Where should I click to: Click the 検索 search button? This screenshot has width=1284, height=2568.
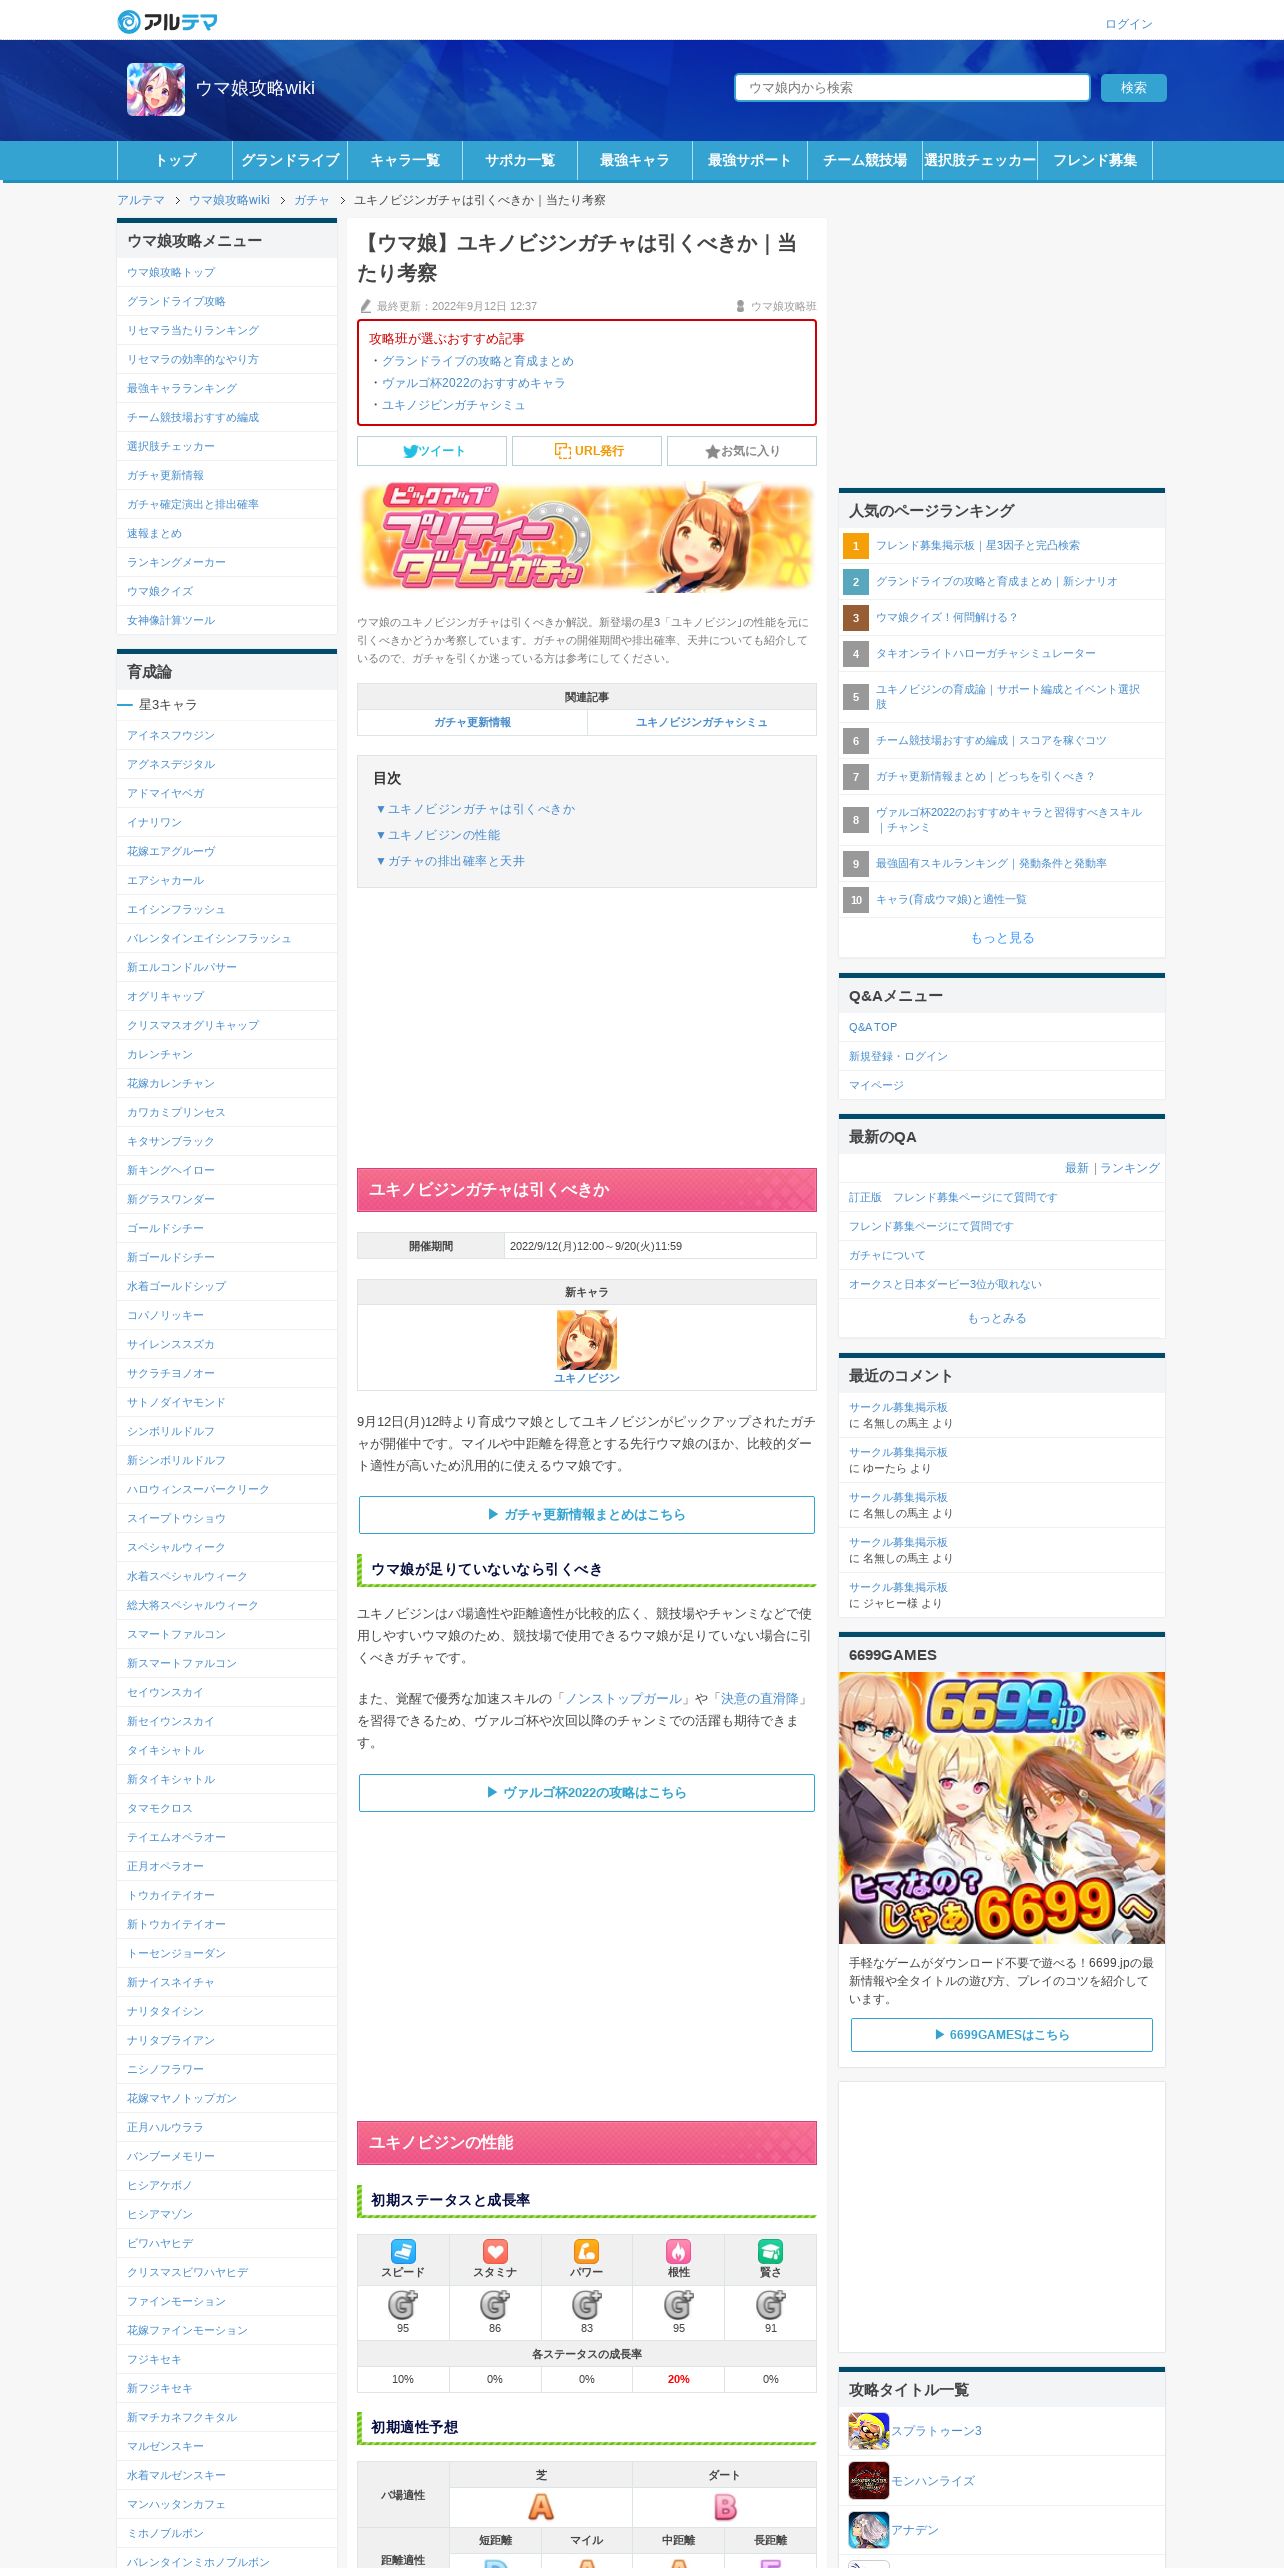(x=1134, y=88)
